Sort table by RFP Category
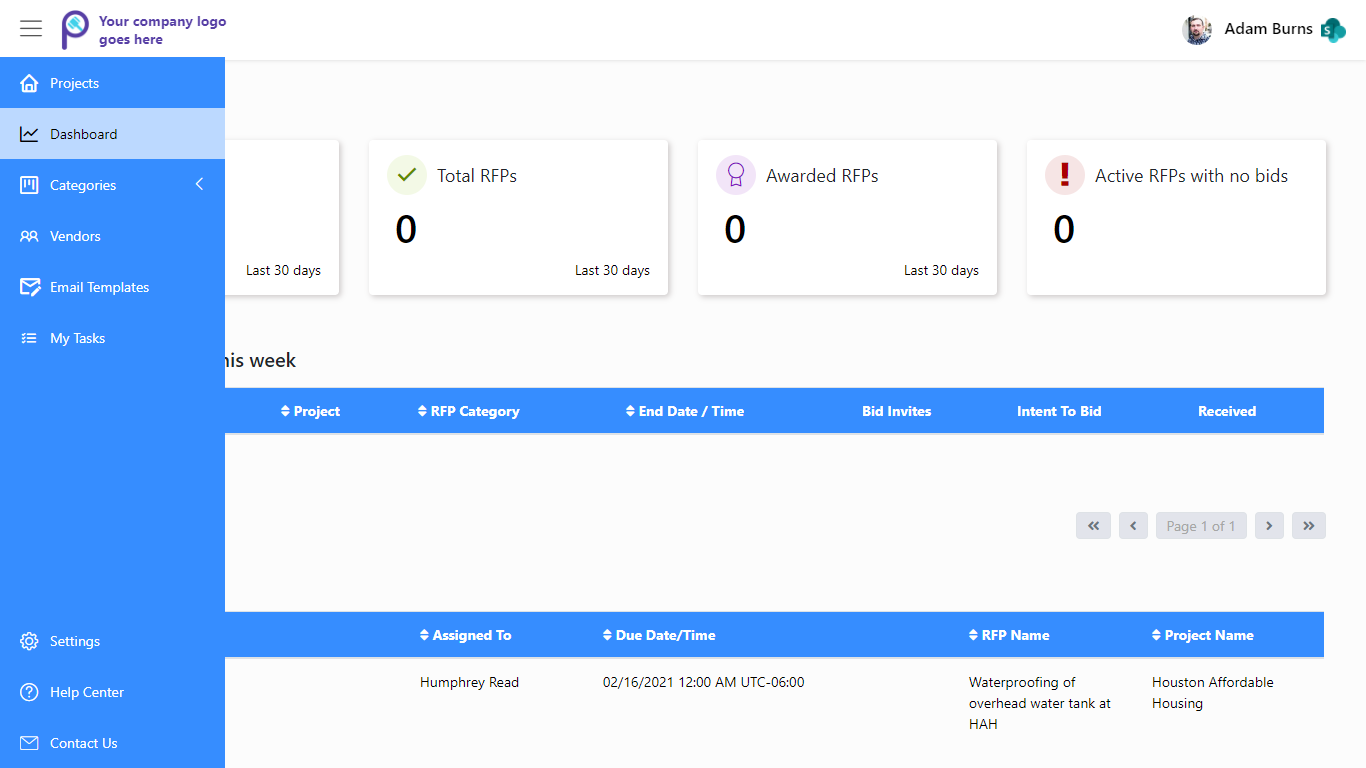Image resolution: width=1366 pixels, height=768 pixels. click(x=468, y=411)
